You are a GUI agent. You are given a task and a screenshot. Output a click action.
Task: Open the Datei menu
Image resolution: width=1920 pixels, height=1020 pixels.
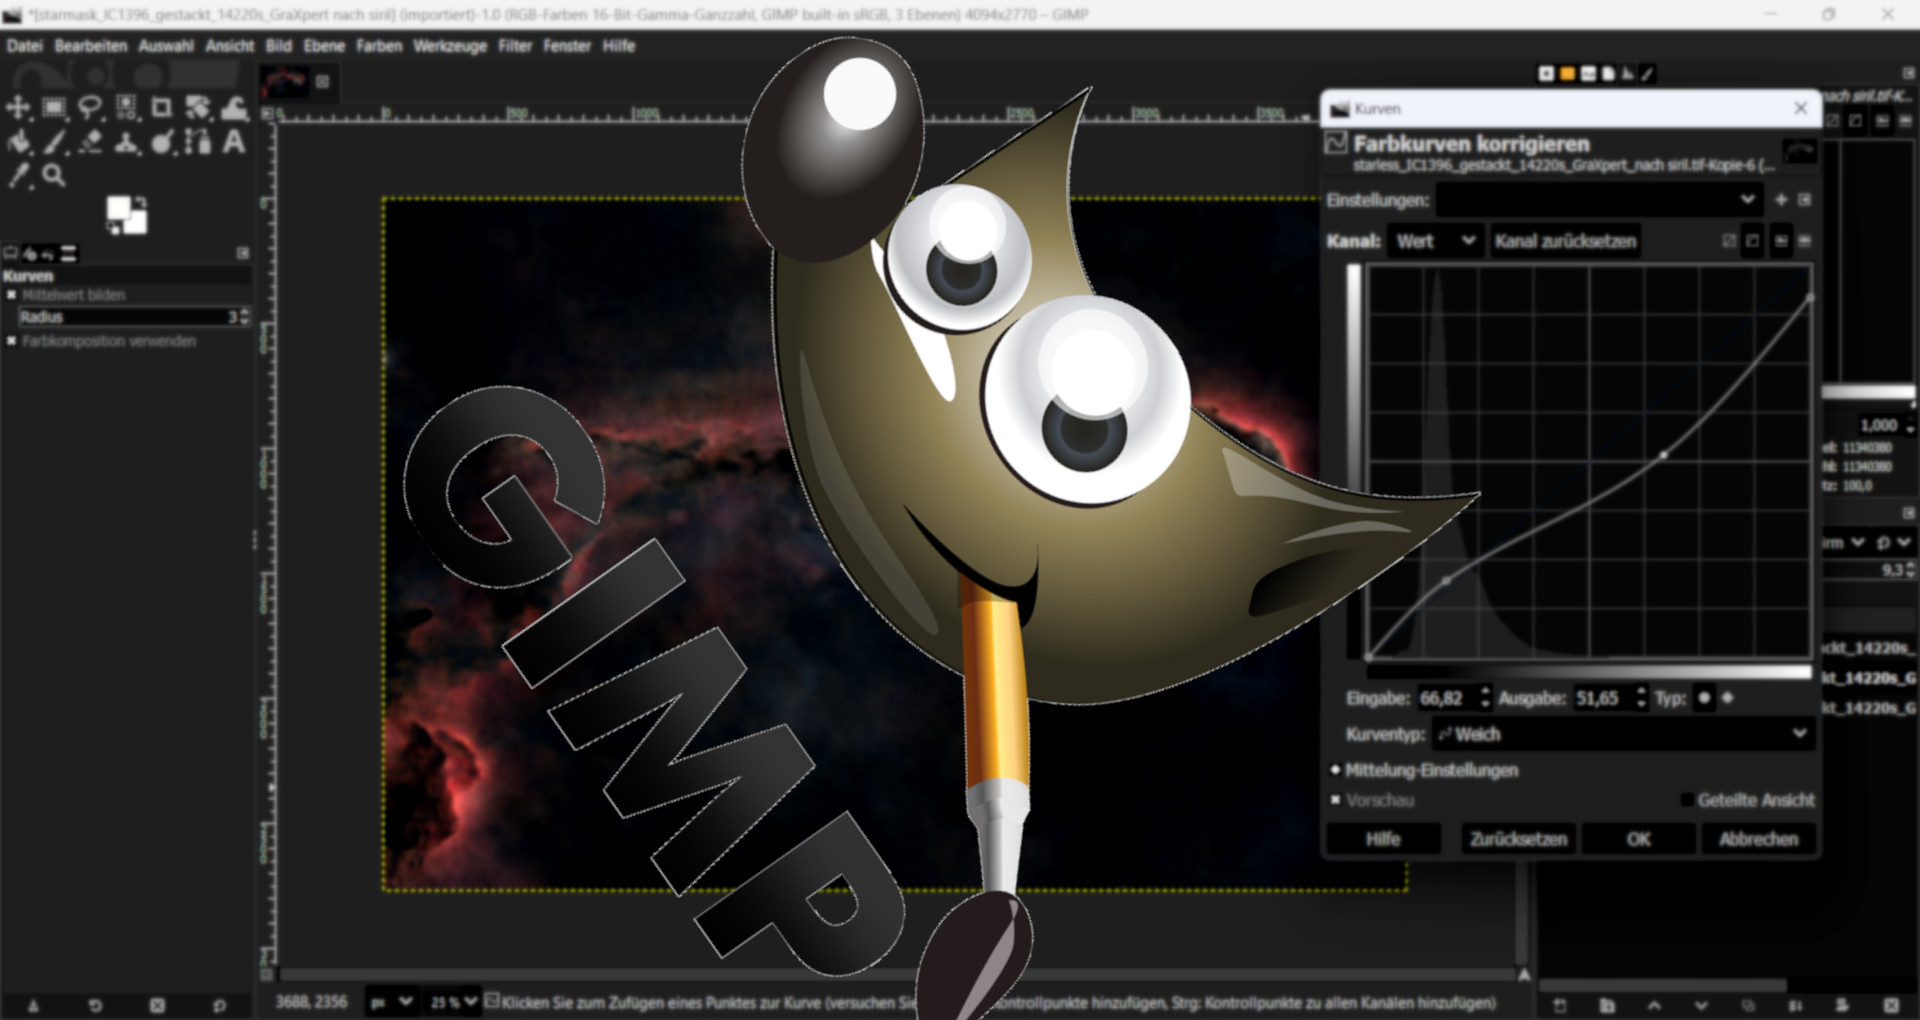tap(25, 46)
